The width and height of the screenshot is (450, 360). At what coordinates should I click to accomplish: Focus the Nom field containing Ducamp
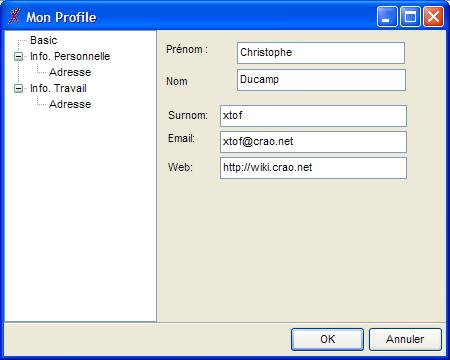click(321, 80)
